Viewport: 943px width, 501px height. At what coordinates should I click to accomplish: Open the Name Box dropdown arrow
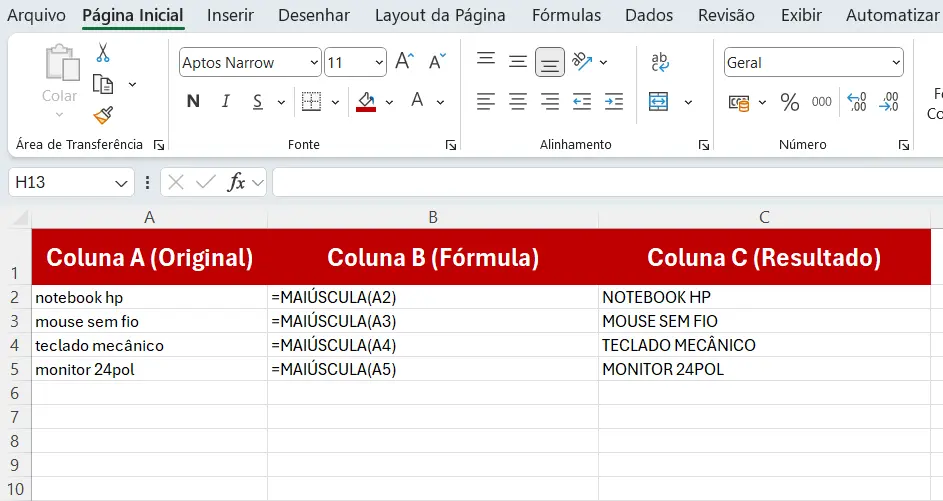coord(122,183)
